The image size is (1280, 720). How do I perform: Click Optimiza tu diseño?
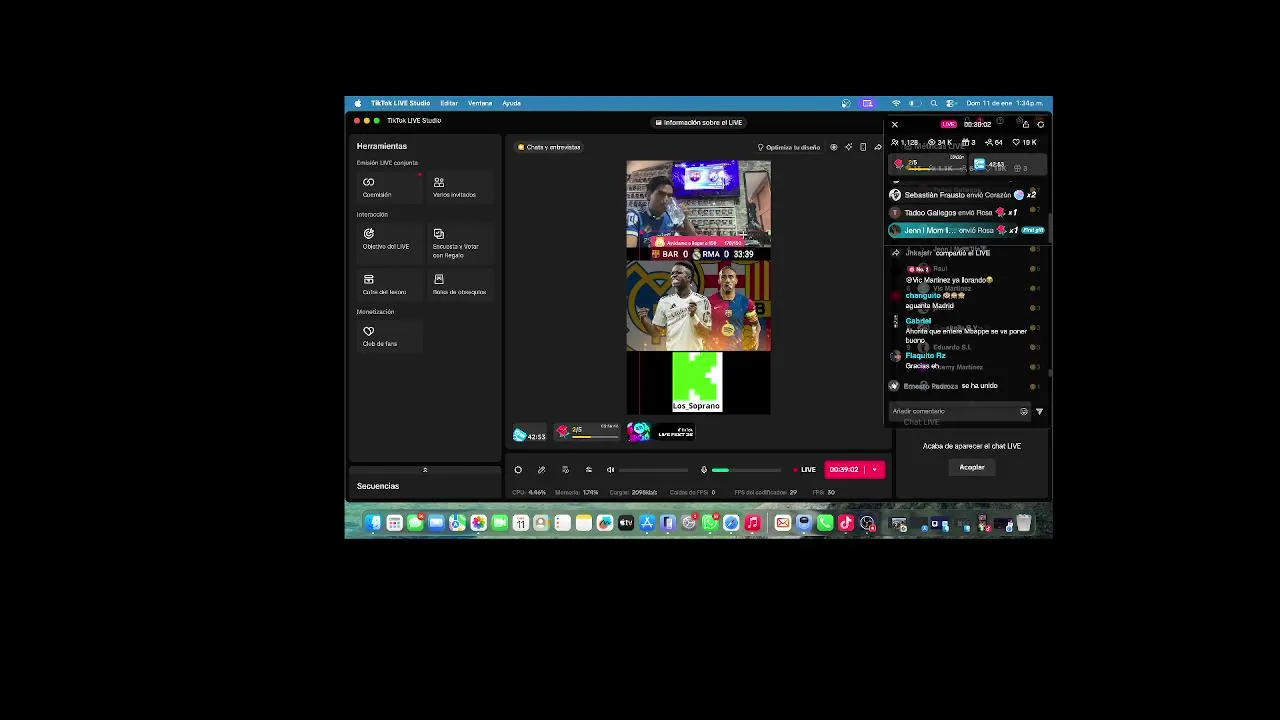(789, 147)
